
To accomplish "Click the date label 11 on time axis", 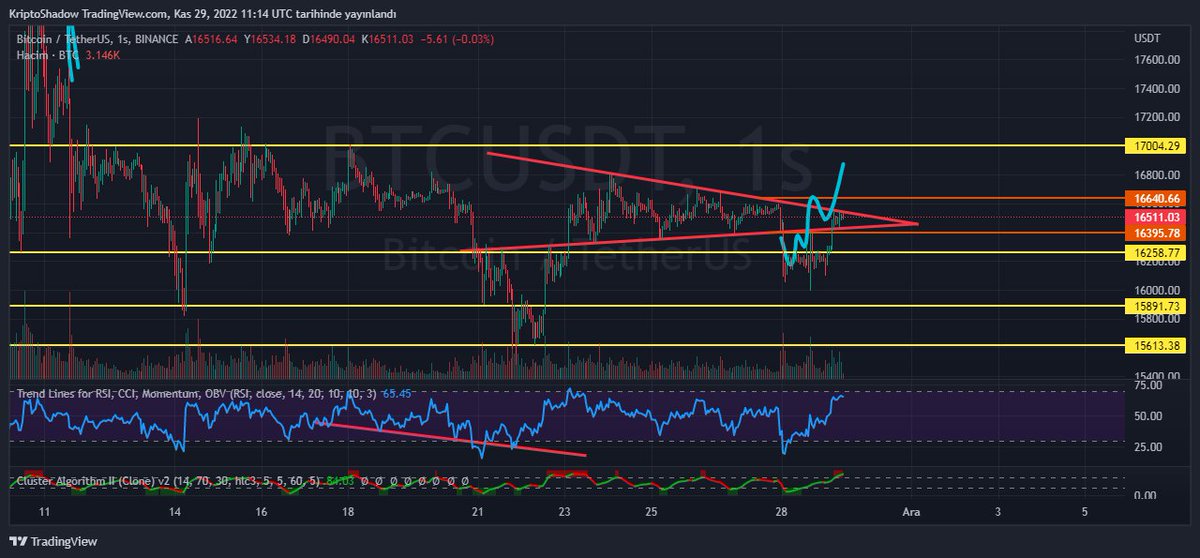I will [44, 512].
